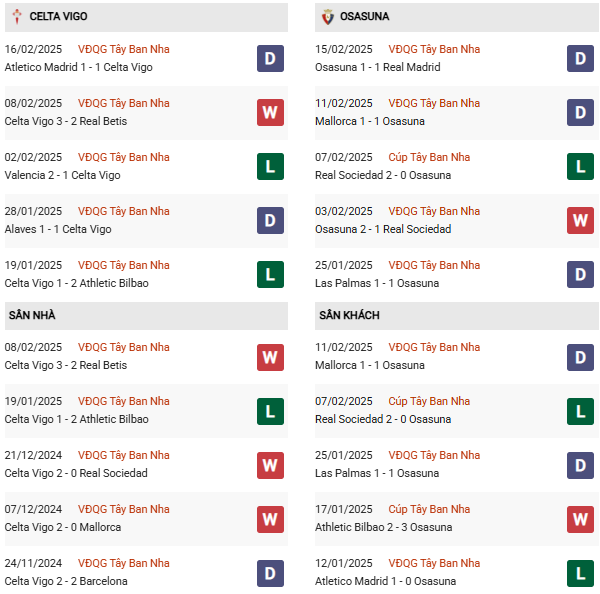This screenshot has width=600, height=594.
Task: Click the D badge for Celta Vigo 2-2 Barcelona
Action: (270, 573)
